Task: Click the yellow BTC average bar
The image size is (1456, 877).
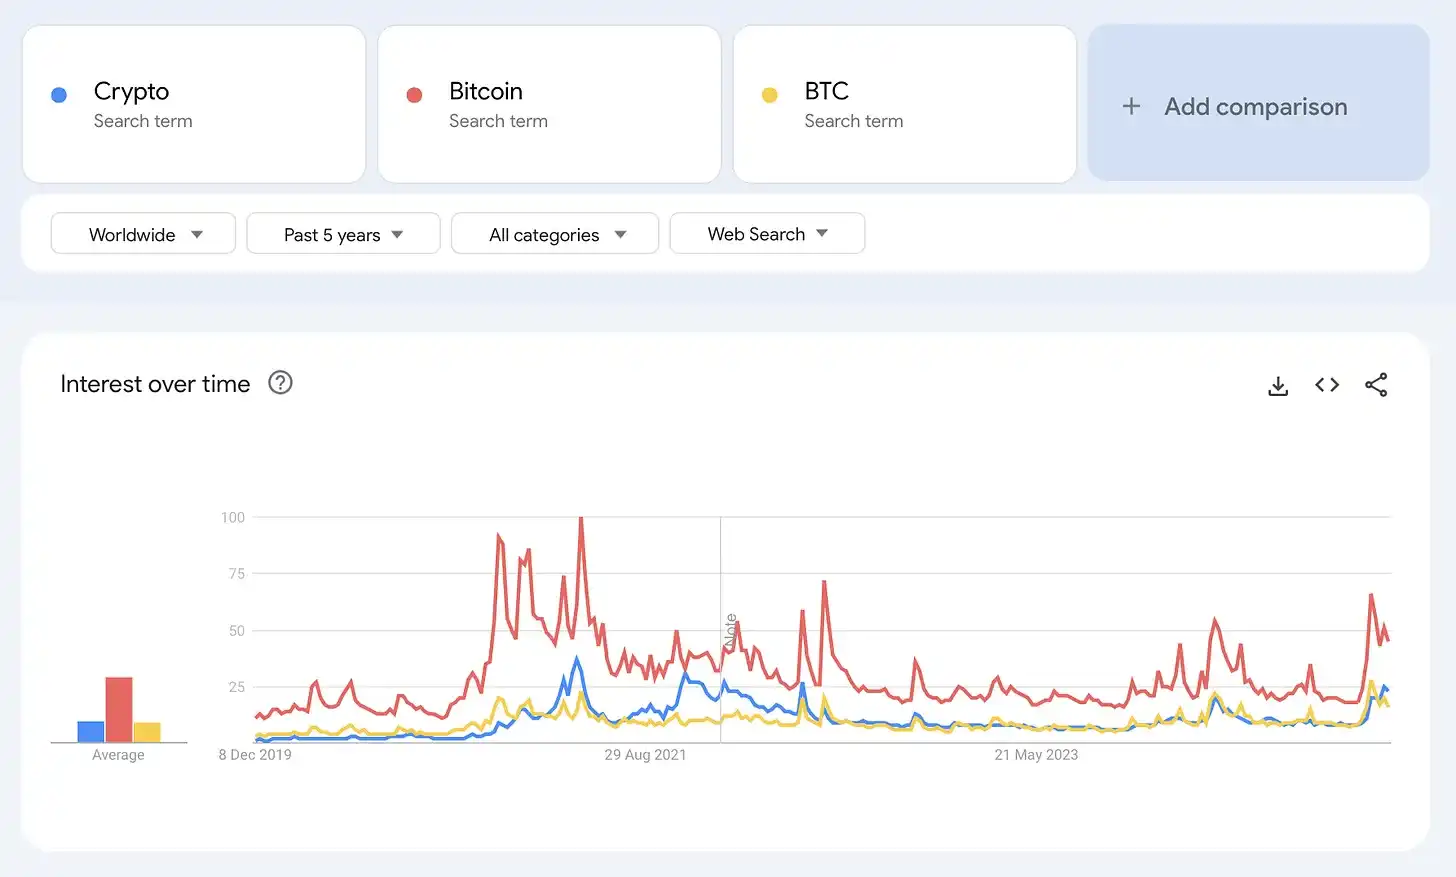Action: tap(147, 732)
